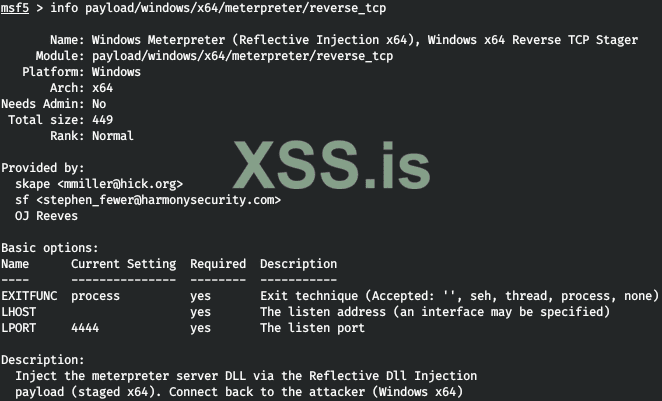
Task: Click the EXITFUNC setting value process
Action: click(x=95, y=296)
